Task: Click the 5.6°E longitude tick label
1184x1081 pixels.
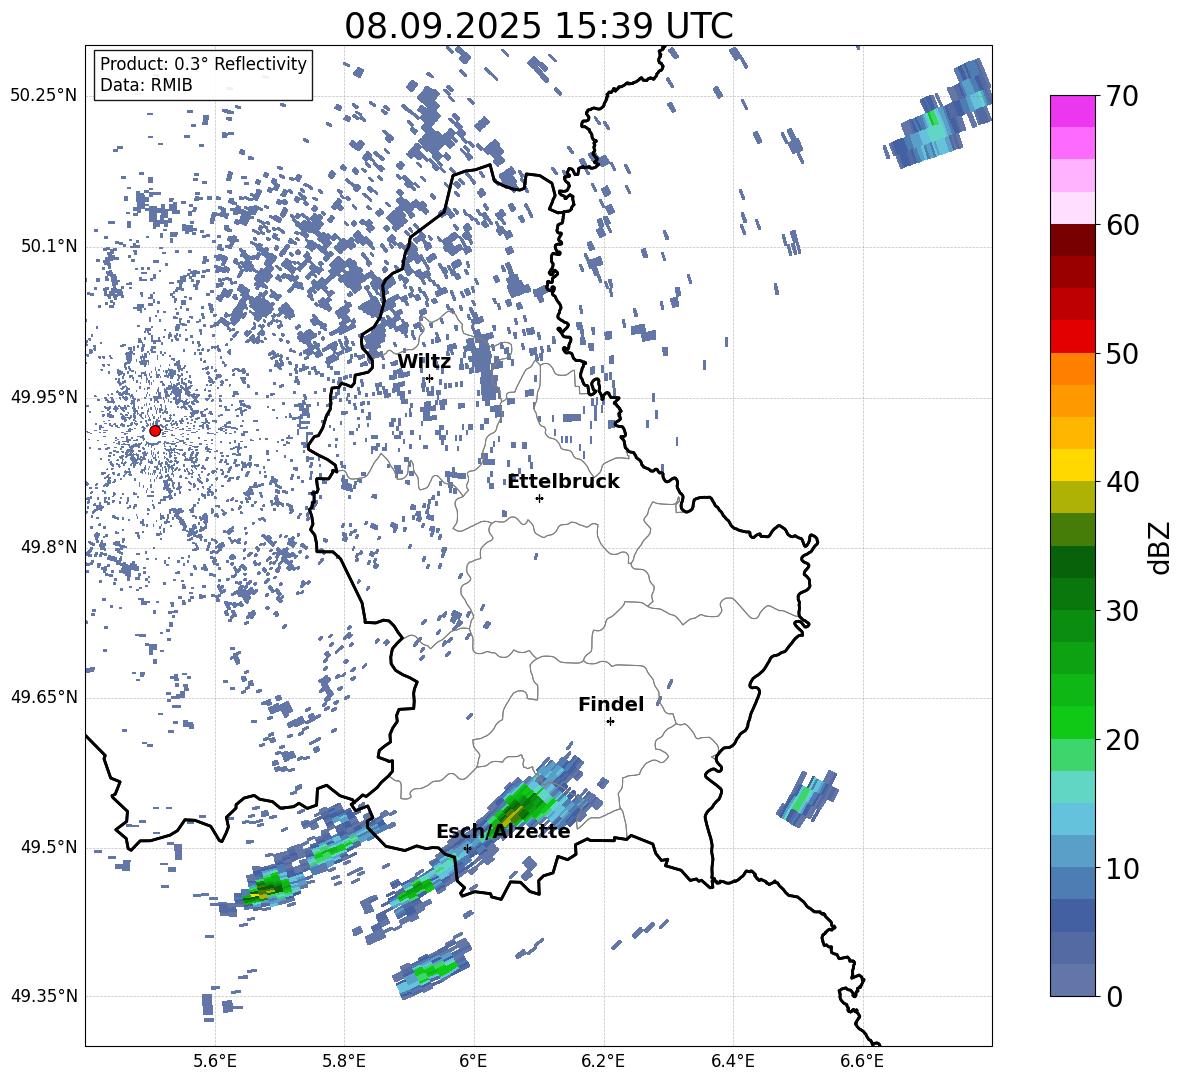Action: coord(215,1061)
